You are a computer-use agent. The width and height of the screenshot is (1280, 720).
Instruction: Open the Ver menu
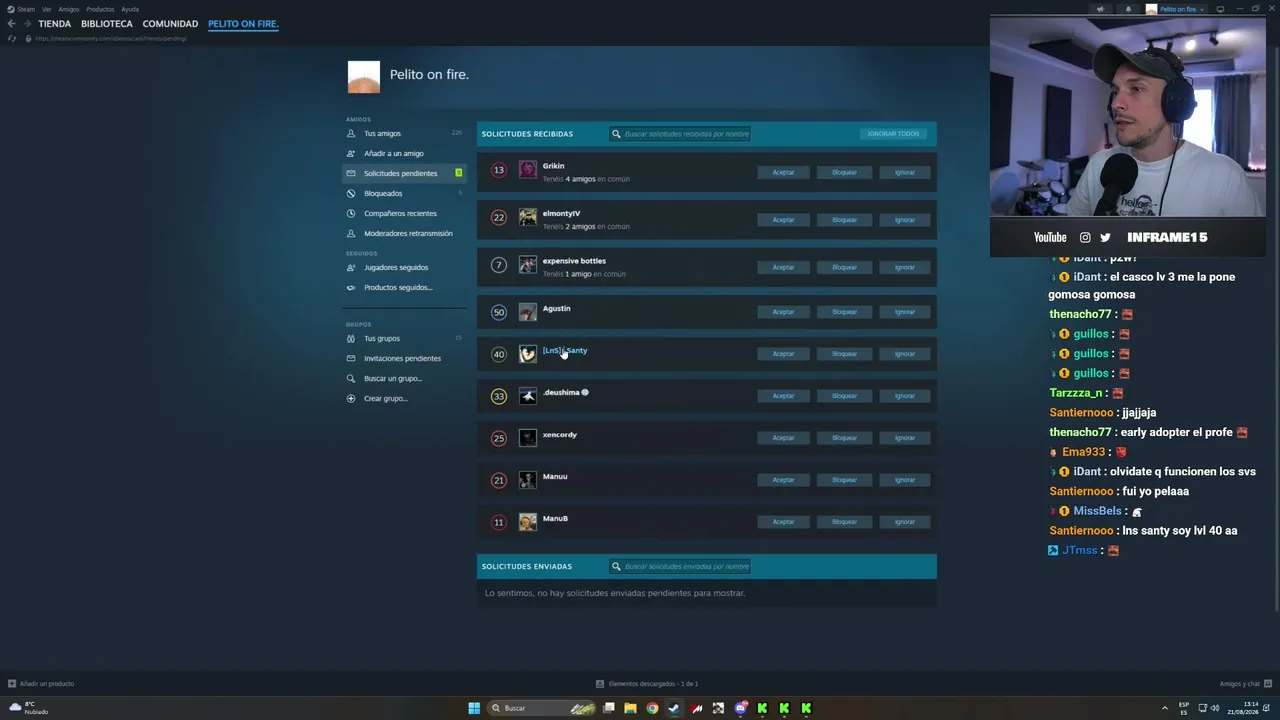pyautogui.click(x=47, y=9)
